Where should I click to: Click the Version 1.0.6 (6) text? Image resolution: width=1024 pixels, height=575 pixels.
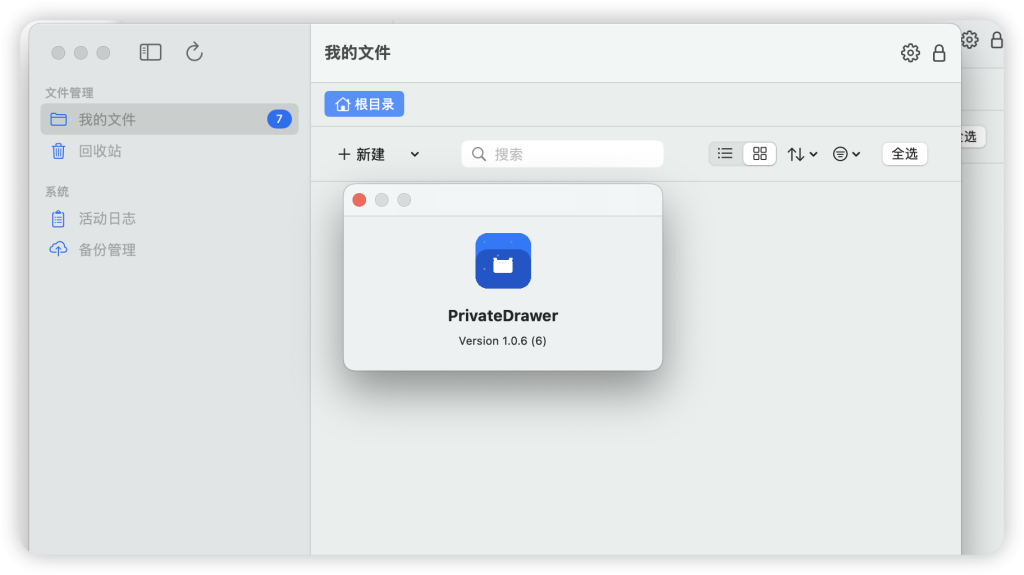[x=502, y=340]
